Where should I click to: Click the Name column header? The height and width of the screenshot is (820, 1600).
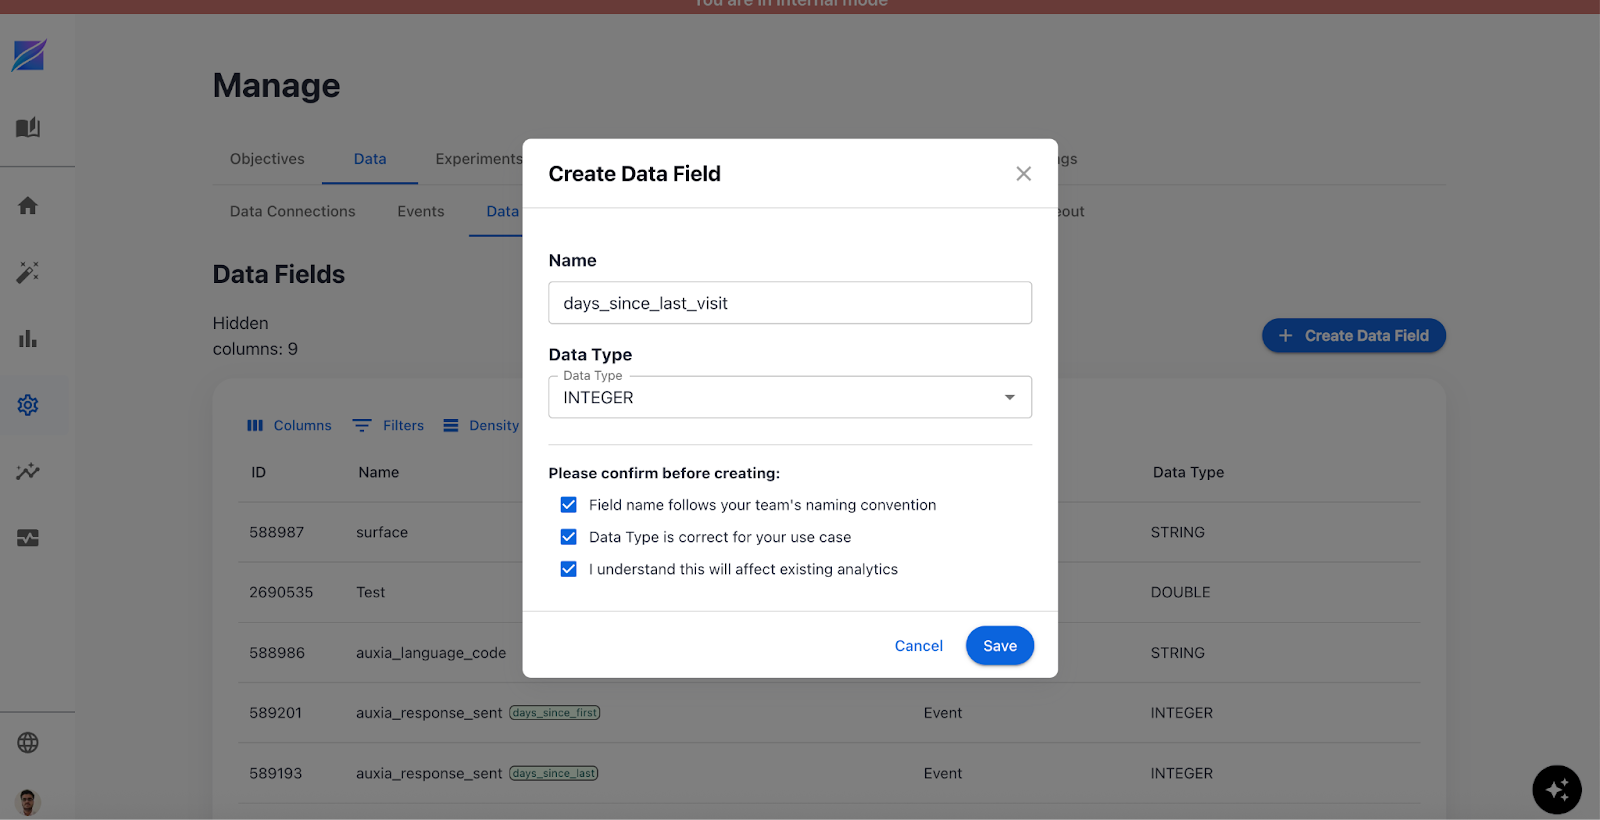click(379, 472)
